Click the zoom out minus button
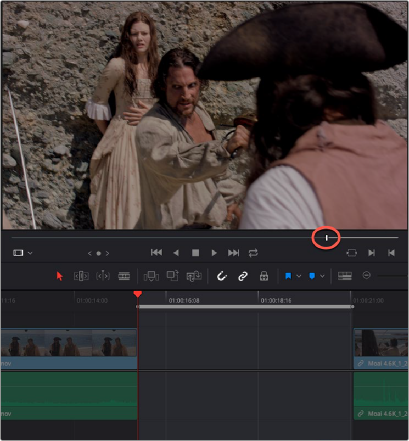This screenshot has height=441, width=409. pyautogui.click(x=366, y=275)
